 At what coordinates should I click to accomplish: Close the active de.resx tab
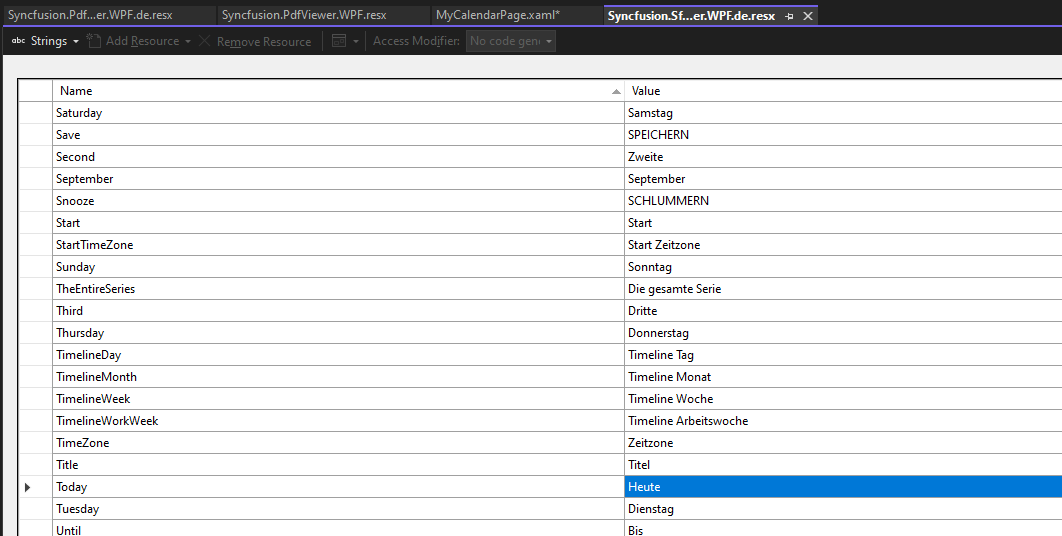[x=808, y=16]
